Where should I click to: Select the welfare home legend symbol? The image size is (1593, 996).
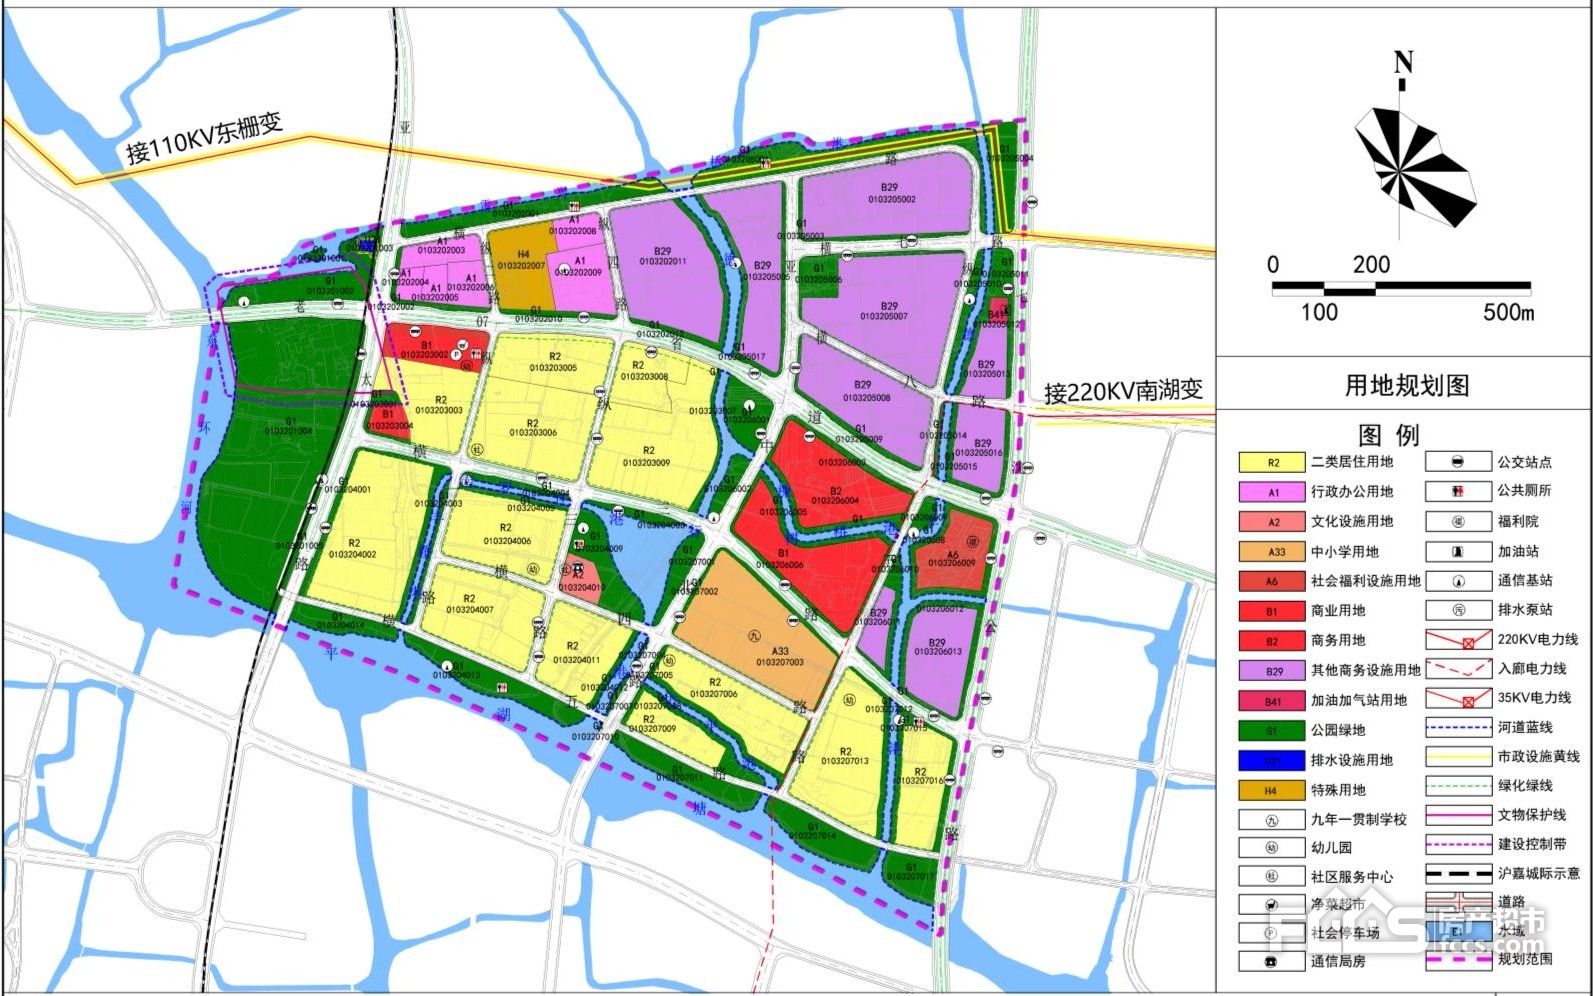coord(1458,521)
